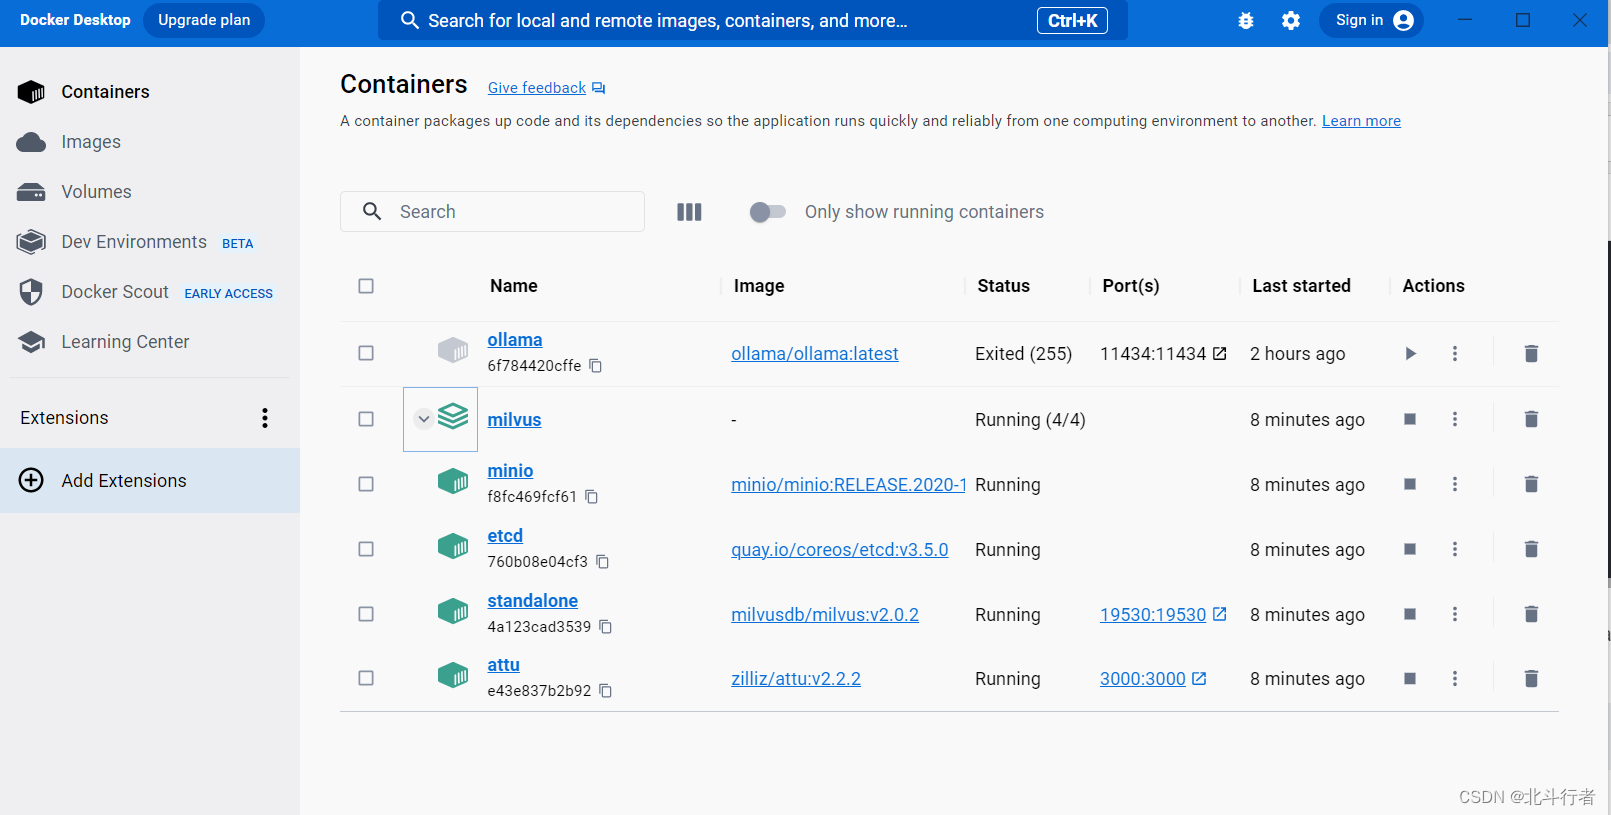Click the milvus compose stack icon
Viewport: 1611px width, 815px height.
pos(453,416)
